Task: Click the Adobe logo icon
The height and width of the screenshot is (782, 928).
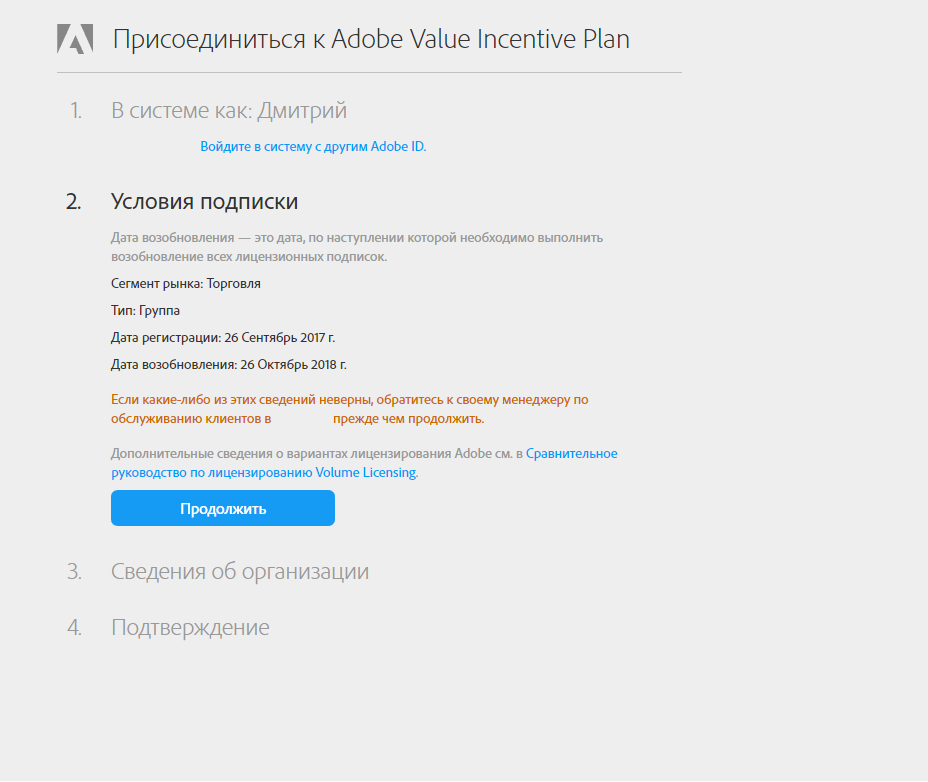Action: click(75, 39)
